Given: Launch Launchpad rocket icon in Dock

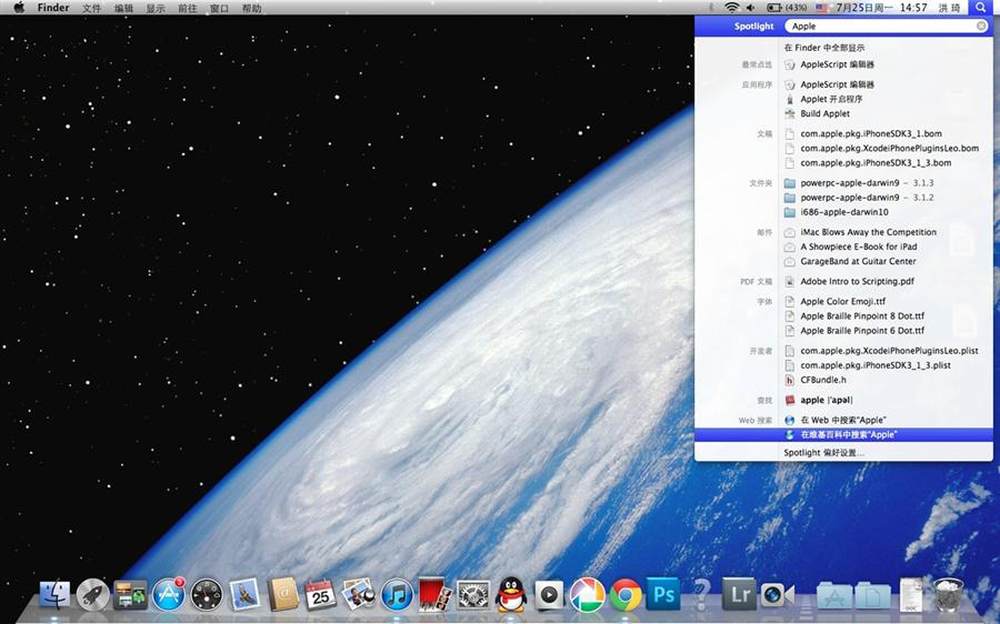Looking at the screenshot, I should click(x=93, y=595).
